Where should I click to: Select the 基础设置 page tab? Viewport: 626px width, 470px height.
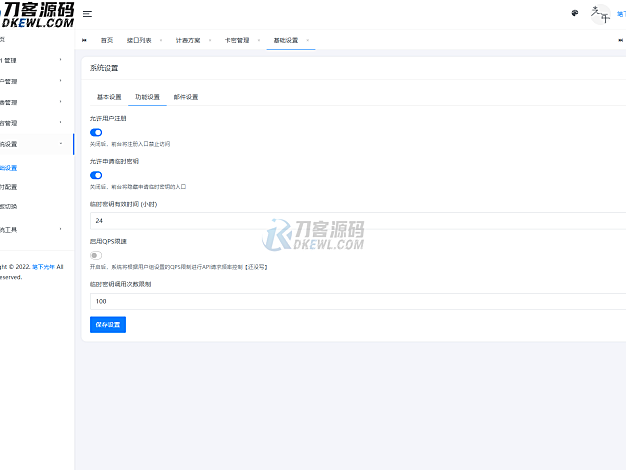[285, 40]
